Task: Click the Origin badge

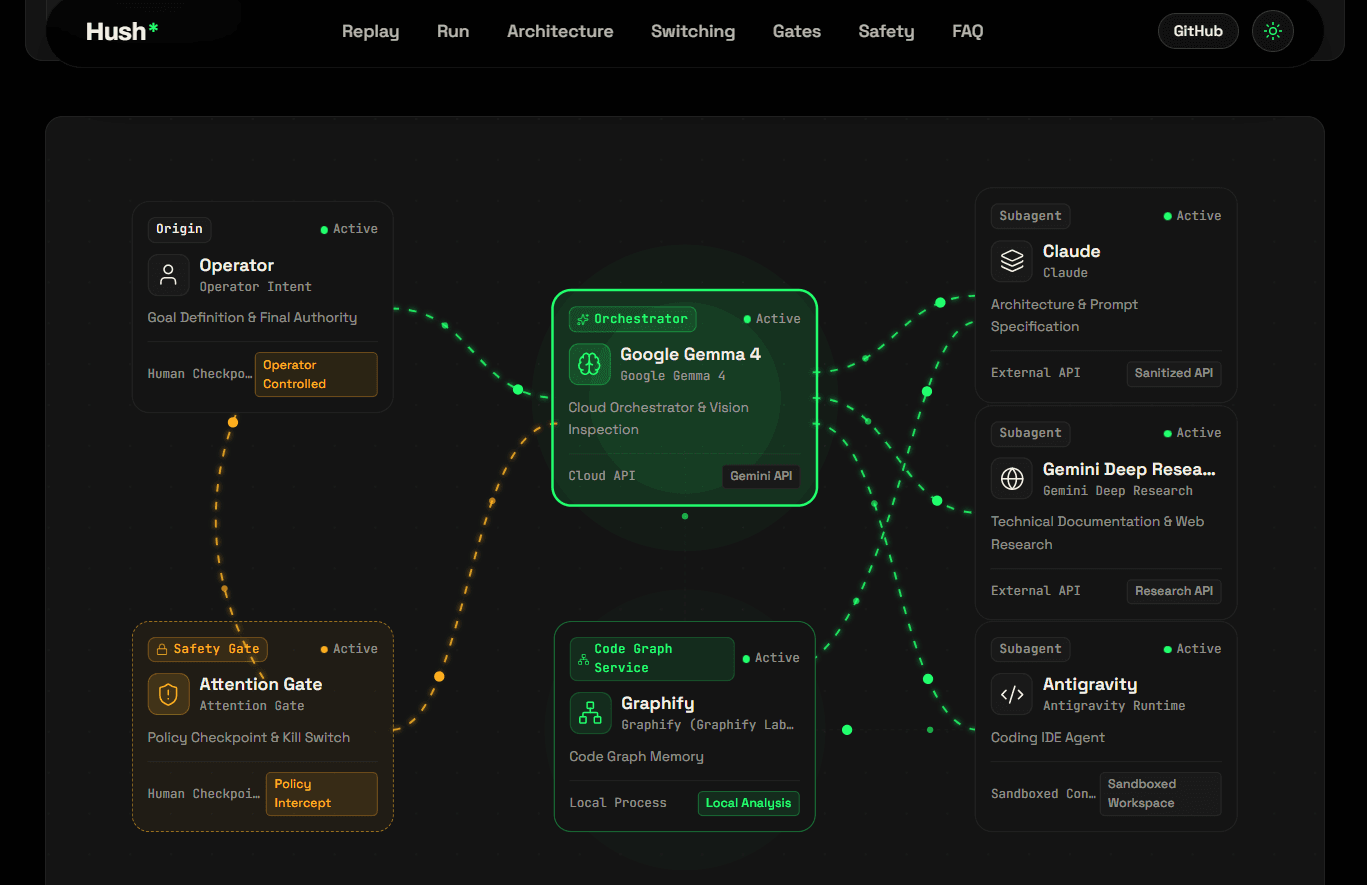Action: click(179, 229)
